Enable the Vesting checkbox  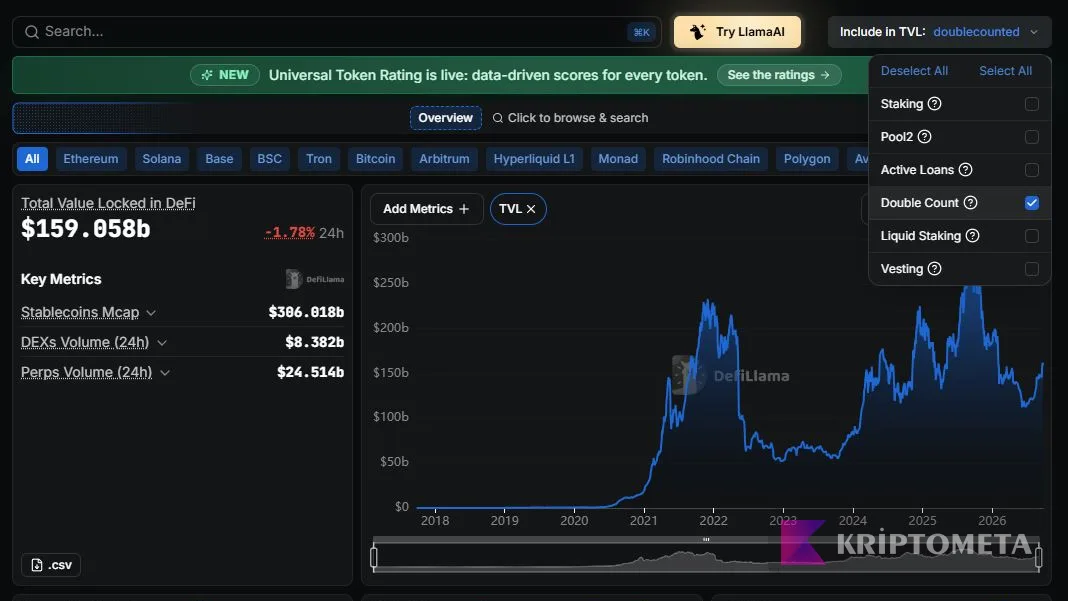click(1032, 269)
